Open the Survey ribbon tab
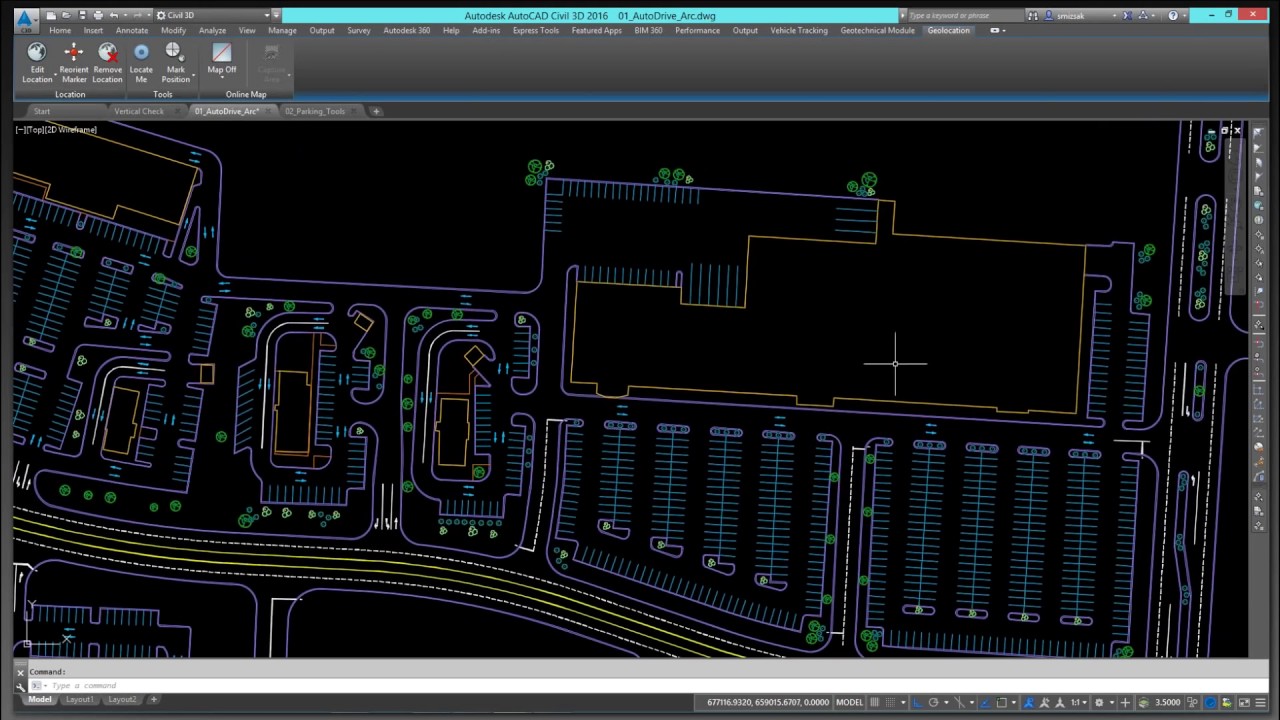Viewport: 1280px width, 720px height. click(x=358, y=30)
